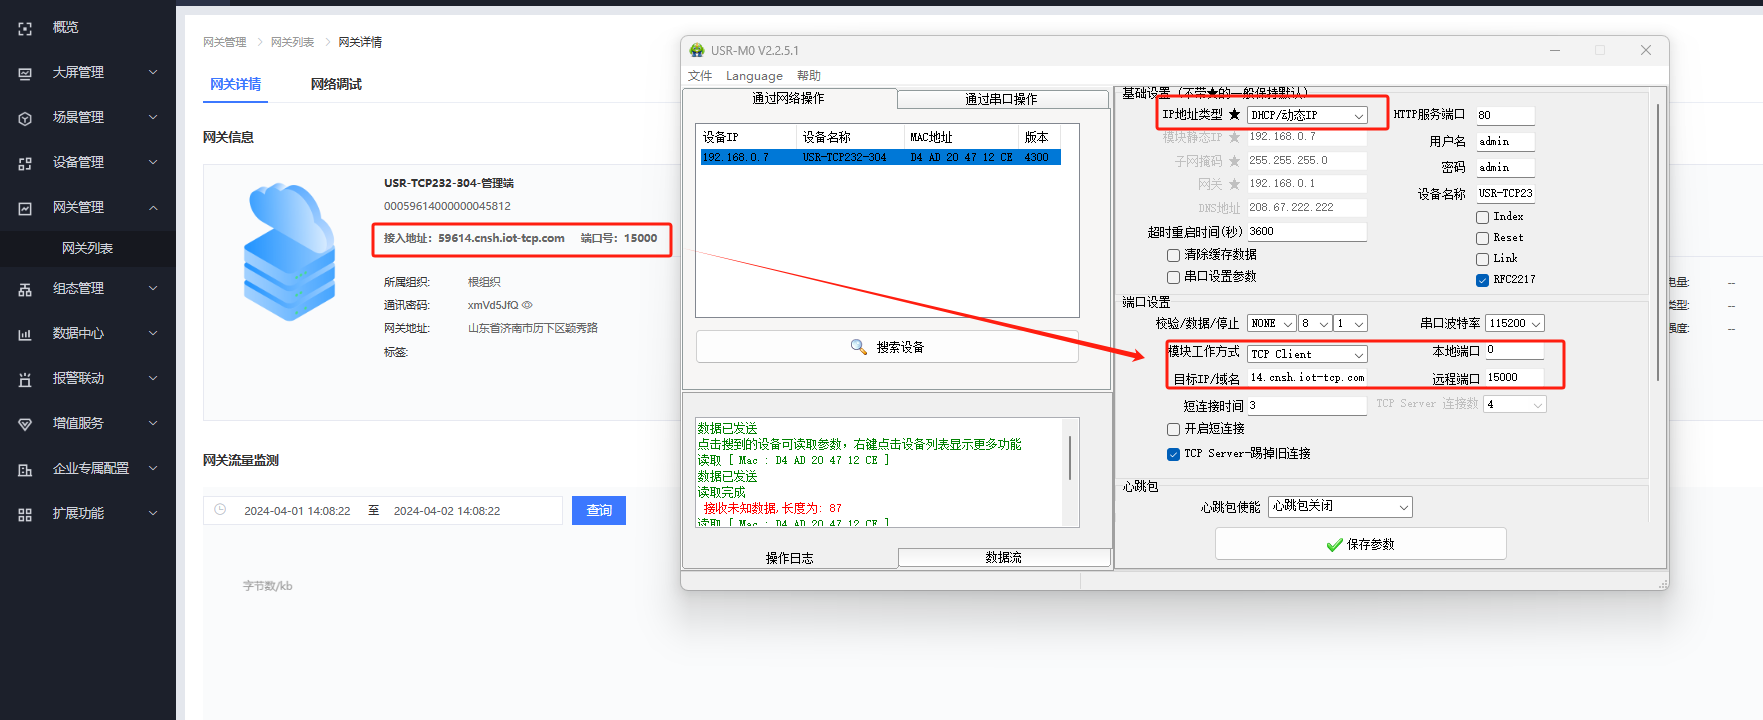The image size is (1763, 720).
Task: Click the HTTP服务端口 field
Action: pos(1505,115)
